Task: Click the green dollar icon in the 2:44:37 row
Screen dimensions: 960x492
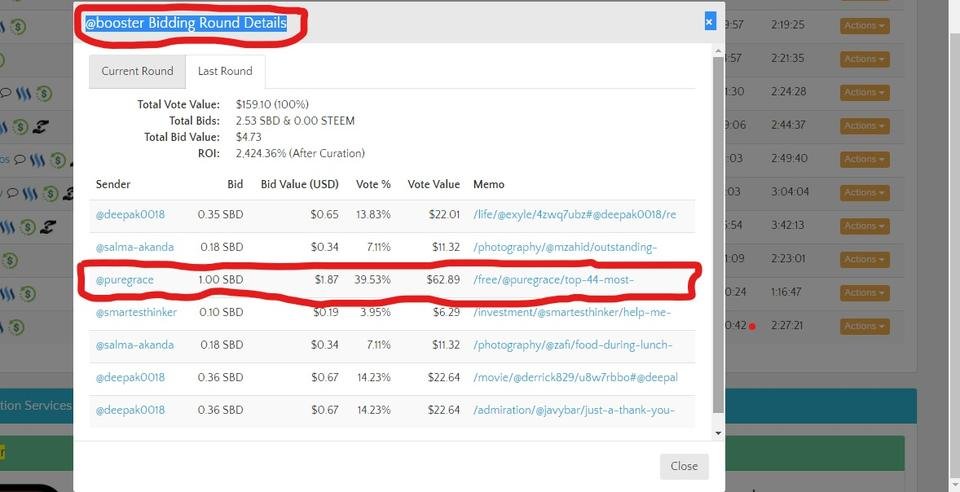Action: click(21, 127)
